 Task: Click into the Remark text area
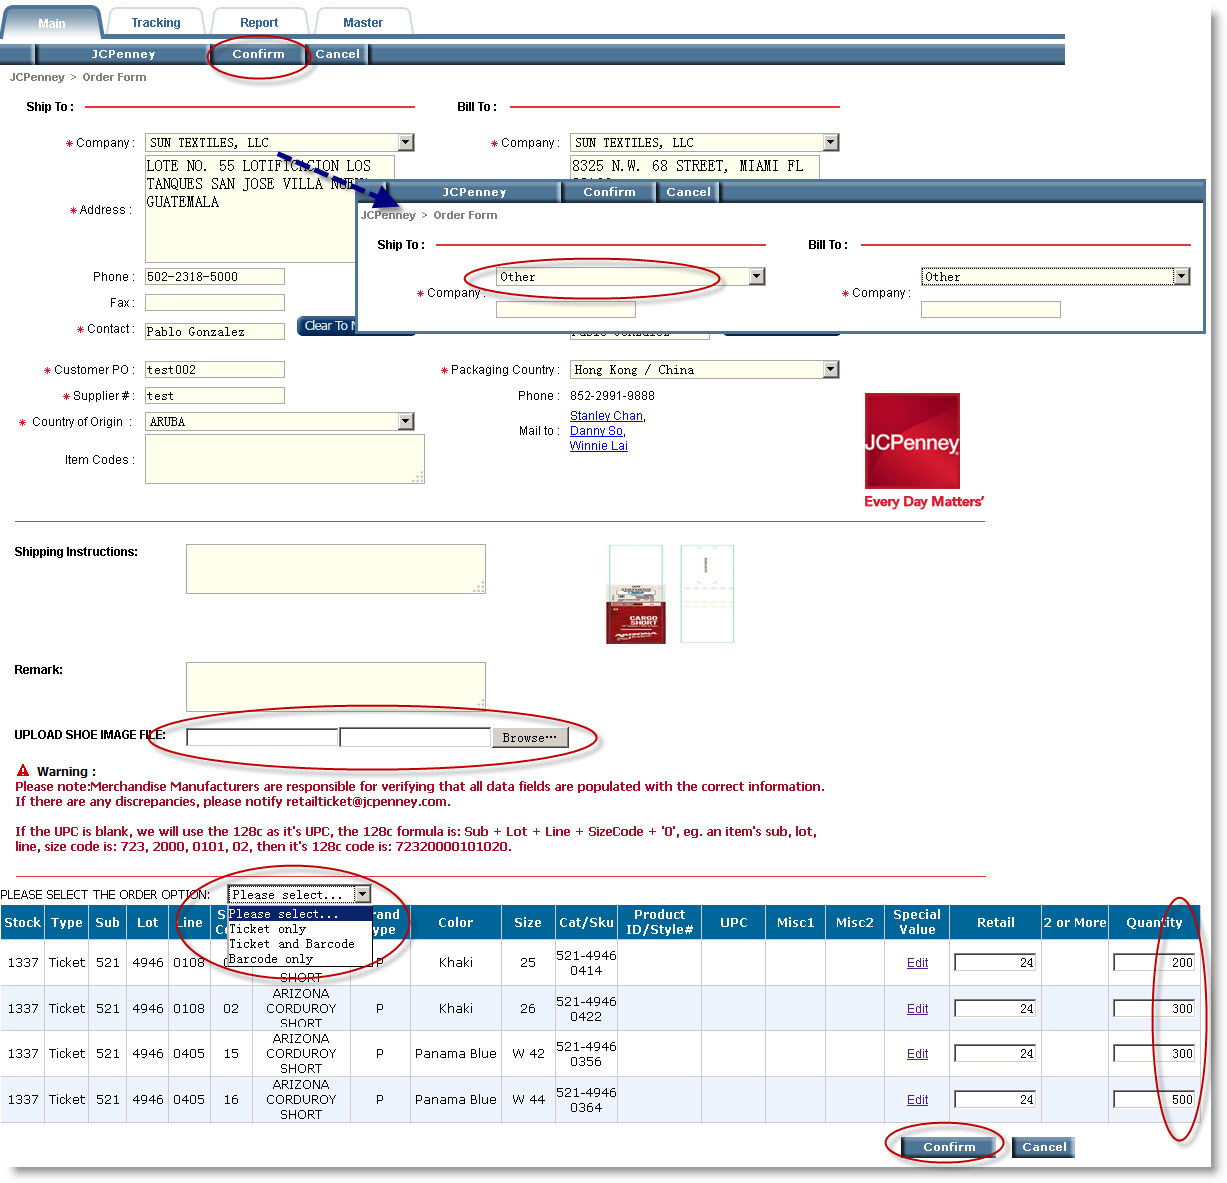[x=336, y=687]
